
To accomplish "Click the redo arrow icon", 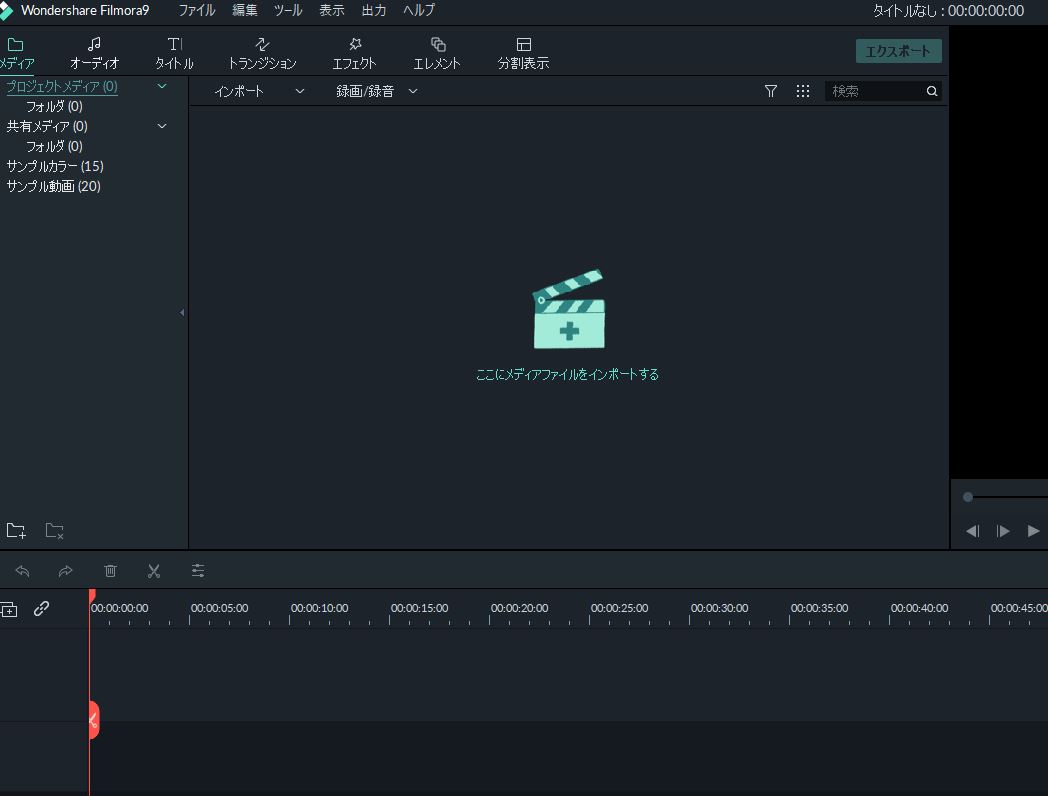I will click(66, 571).
